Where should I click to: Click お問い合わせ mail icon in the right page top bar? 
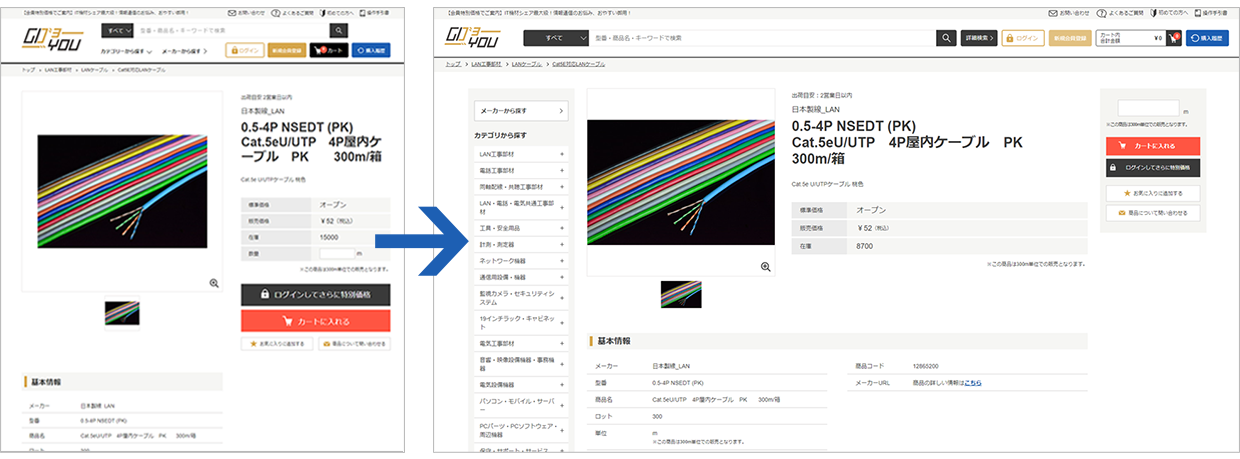tap(1052, 14)
